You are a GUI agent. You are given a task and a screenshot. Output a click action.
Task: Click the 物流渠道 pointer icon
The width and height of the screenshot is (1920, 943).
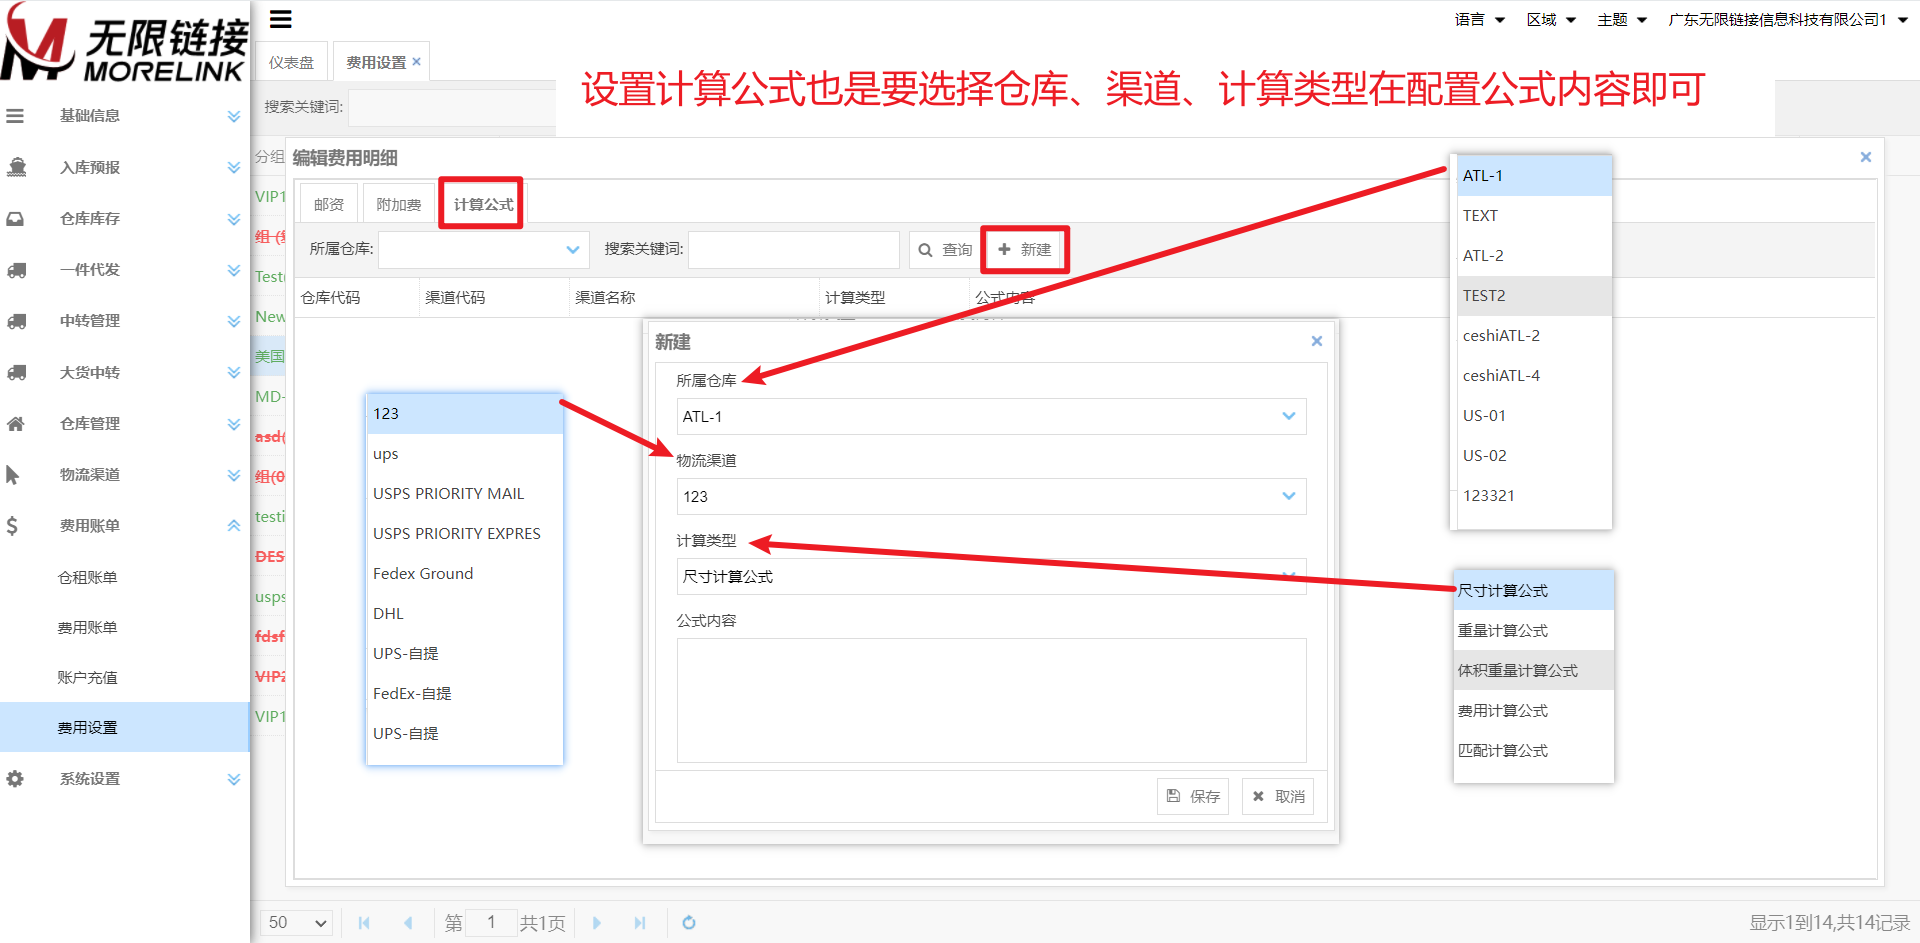(x=13, y=475)
